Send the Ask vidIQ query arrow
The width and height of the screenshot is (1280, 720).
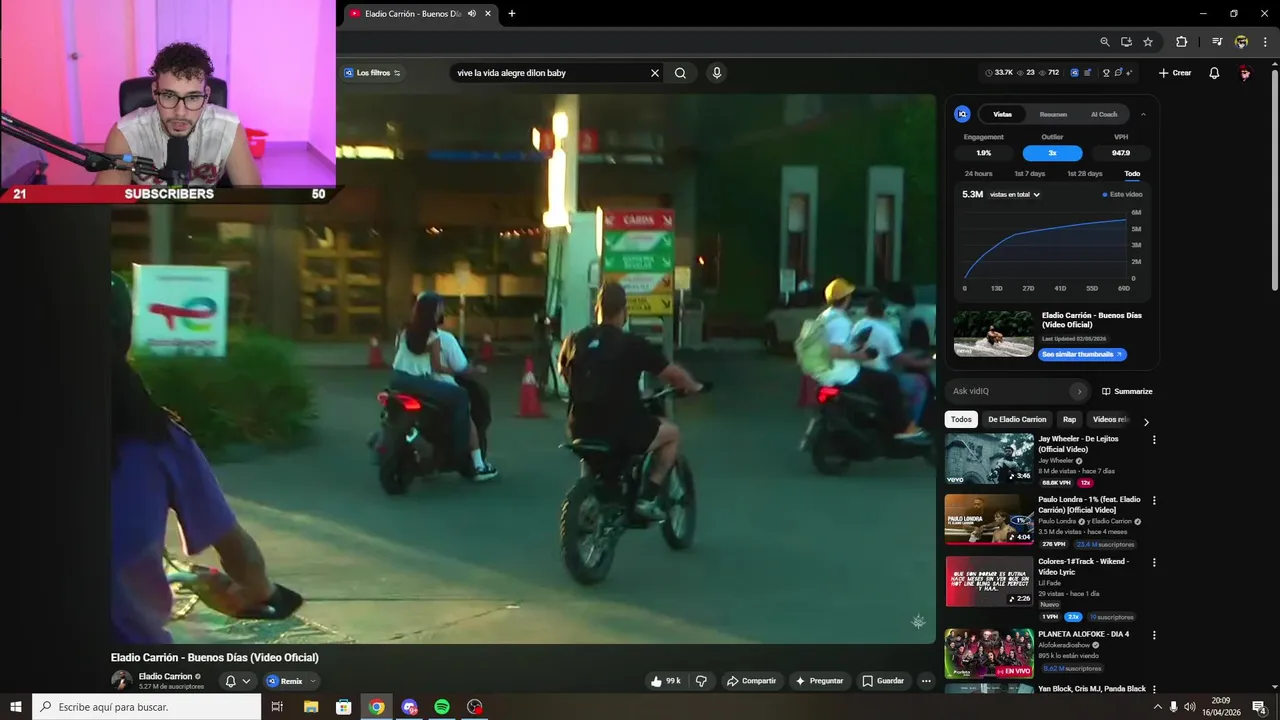click(x=1078, y=391)
